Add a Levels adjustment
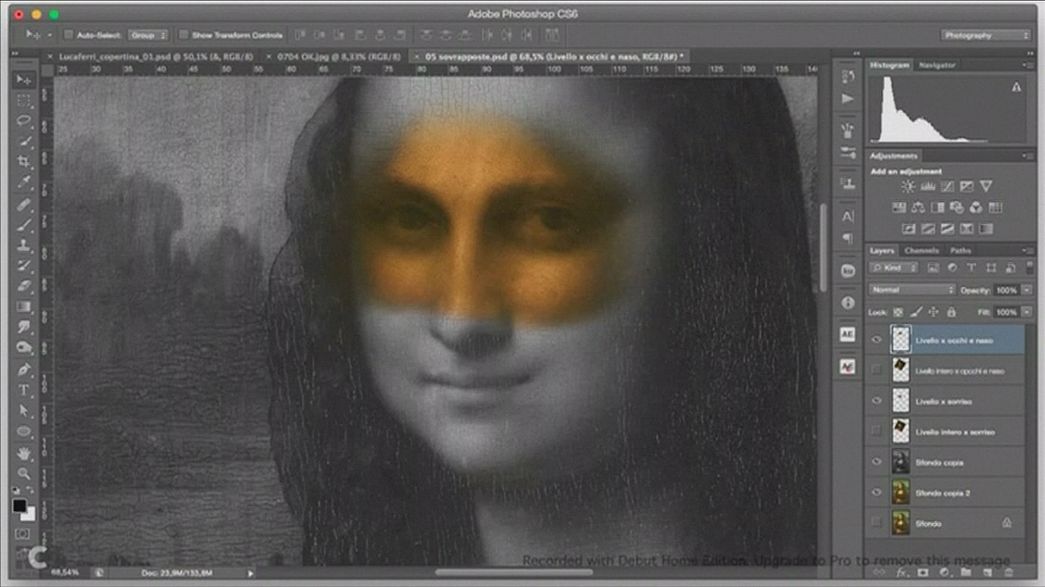Image resolution: width=1045 pixels, height=587 pixels. coord(927,187)
